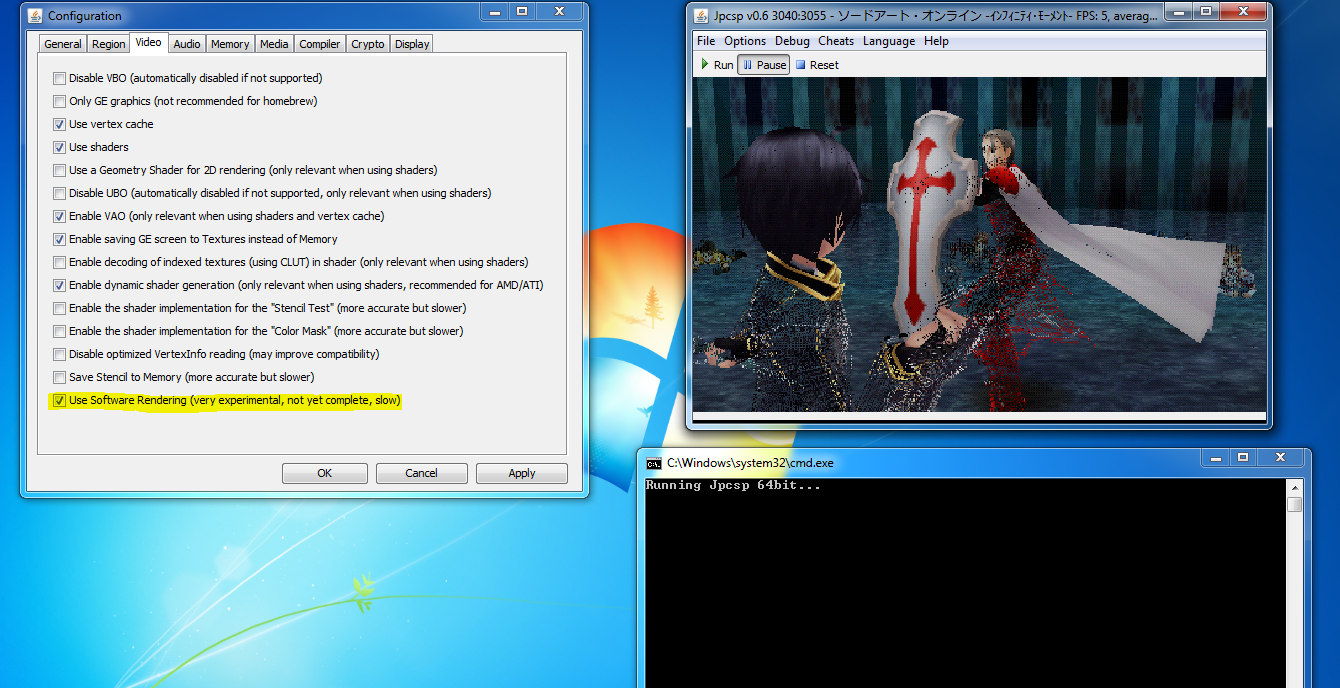Toggle Disable UBO checkbox

pos(60,193)
